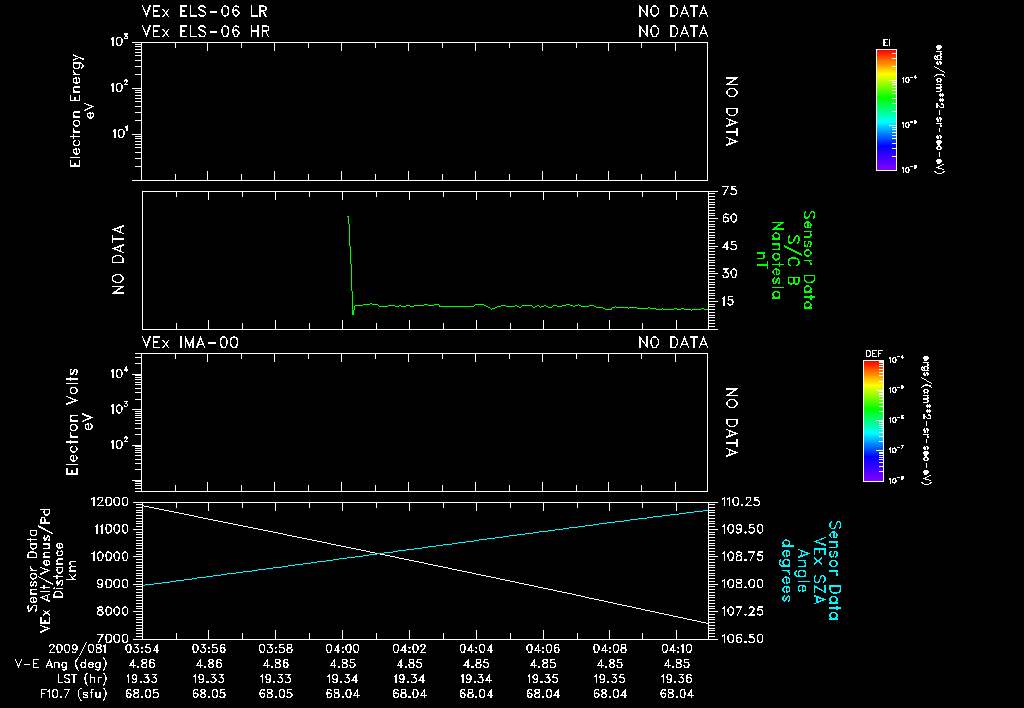Click the date label '2009/081'
This screenshot has width=1024, height=708.
(78, 649)
